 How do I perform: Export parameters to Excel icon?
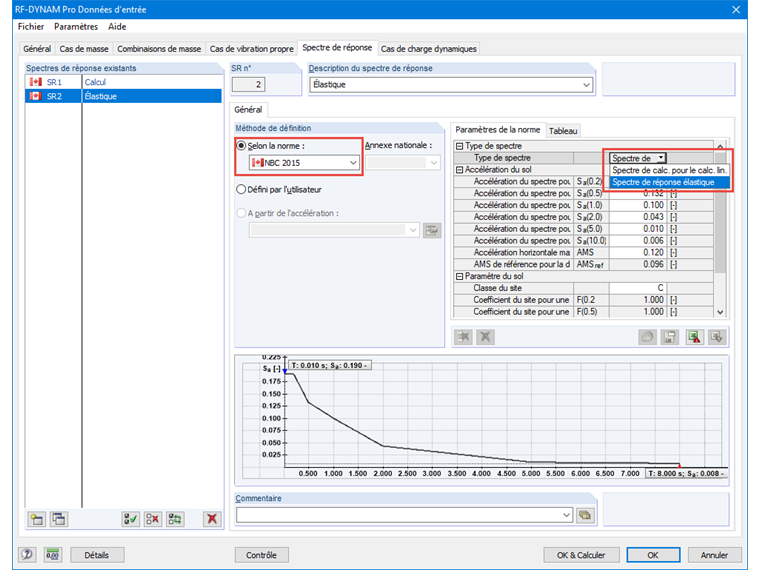695,337
